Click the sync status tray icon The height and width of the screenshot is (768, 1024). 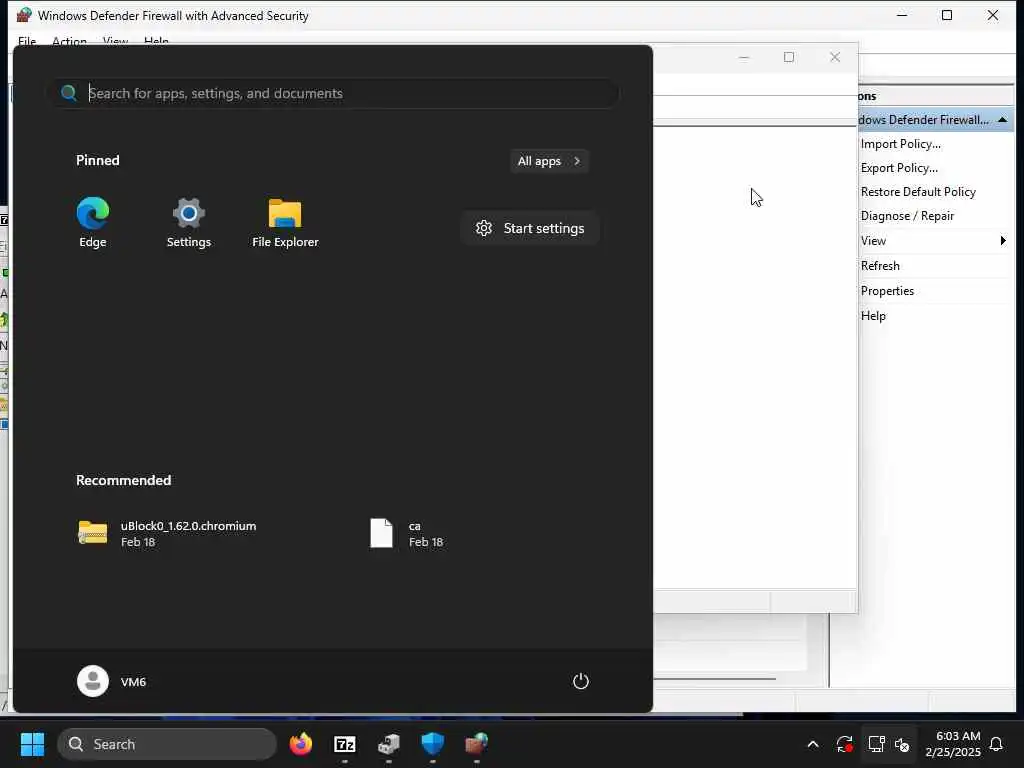tap(844, 744)
